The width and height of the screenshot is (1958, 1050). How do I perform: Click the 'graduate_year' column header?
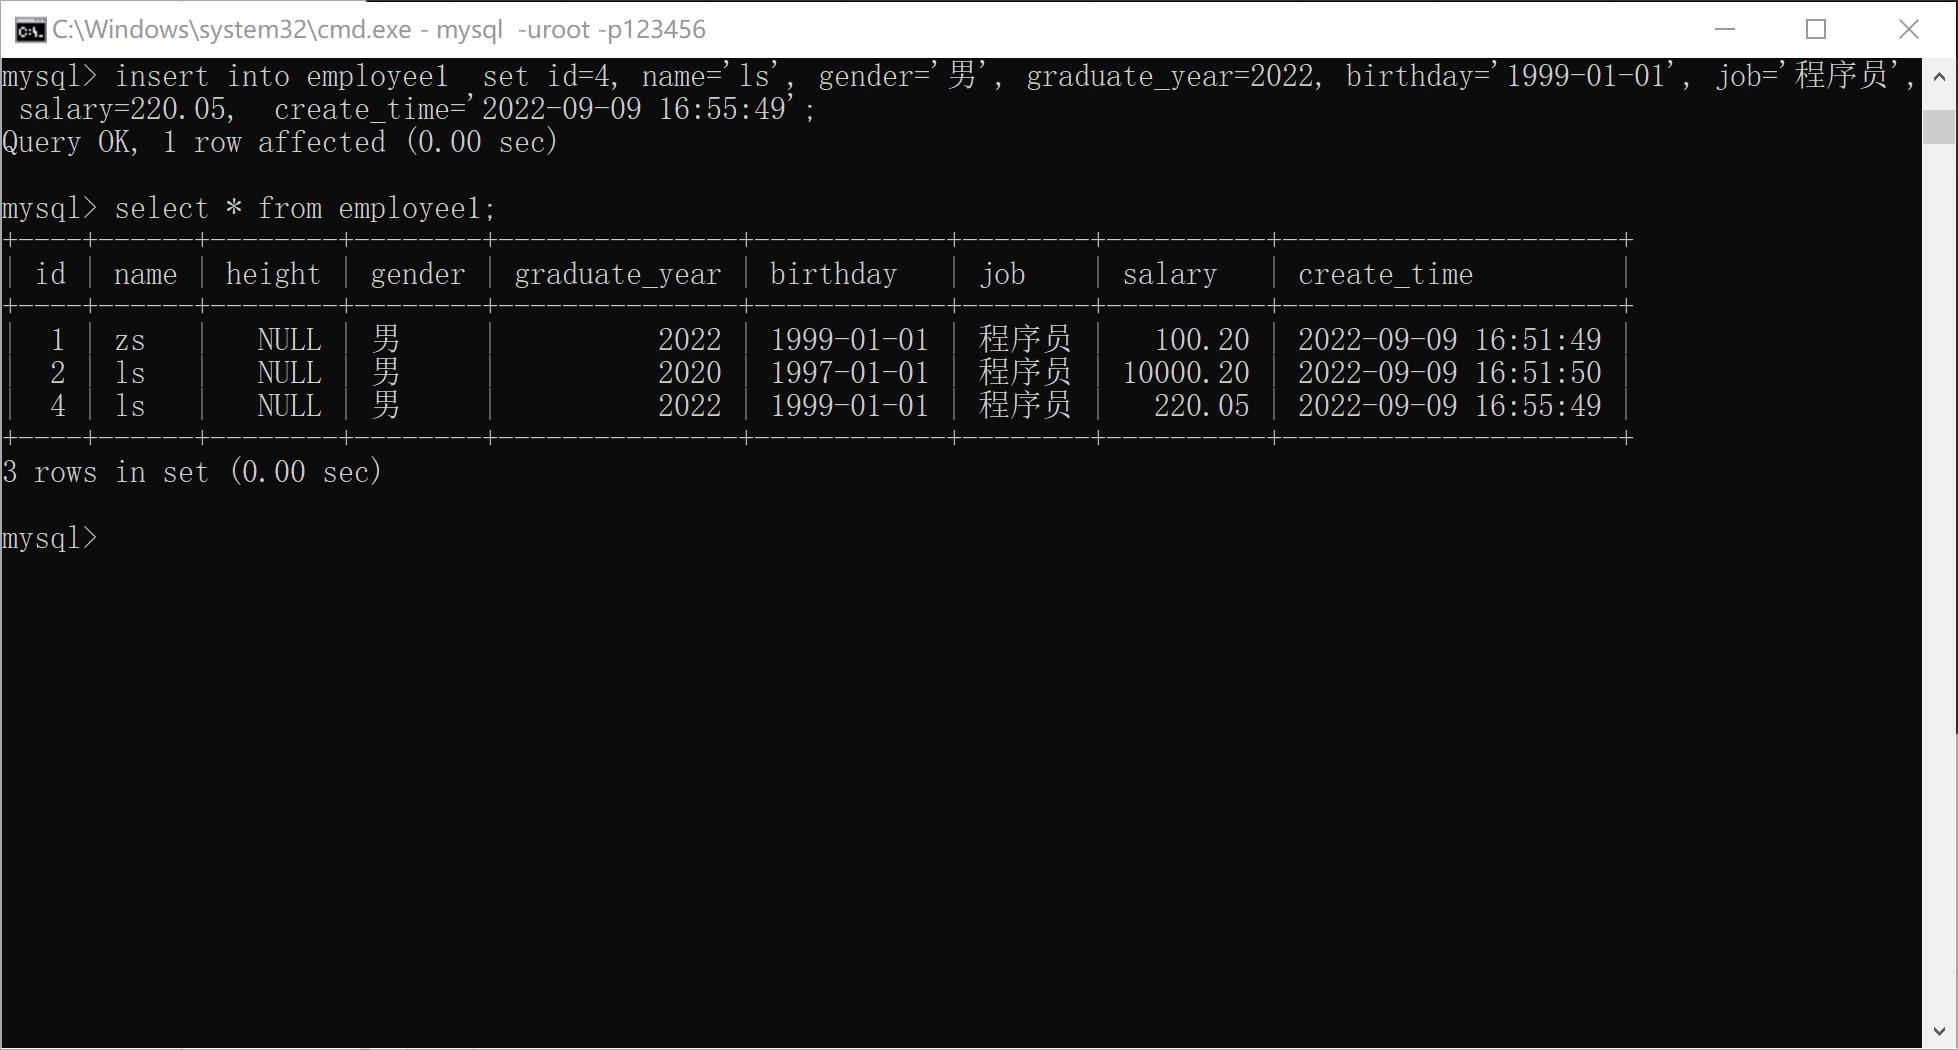(617, 274)
